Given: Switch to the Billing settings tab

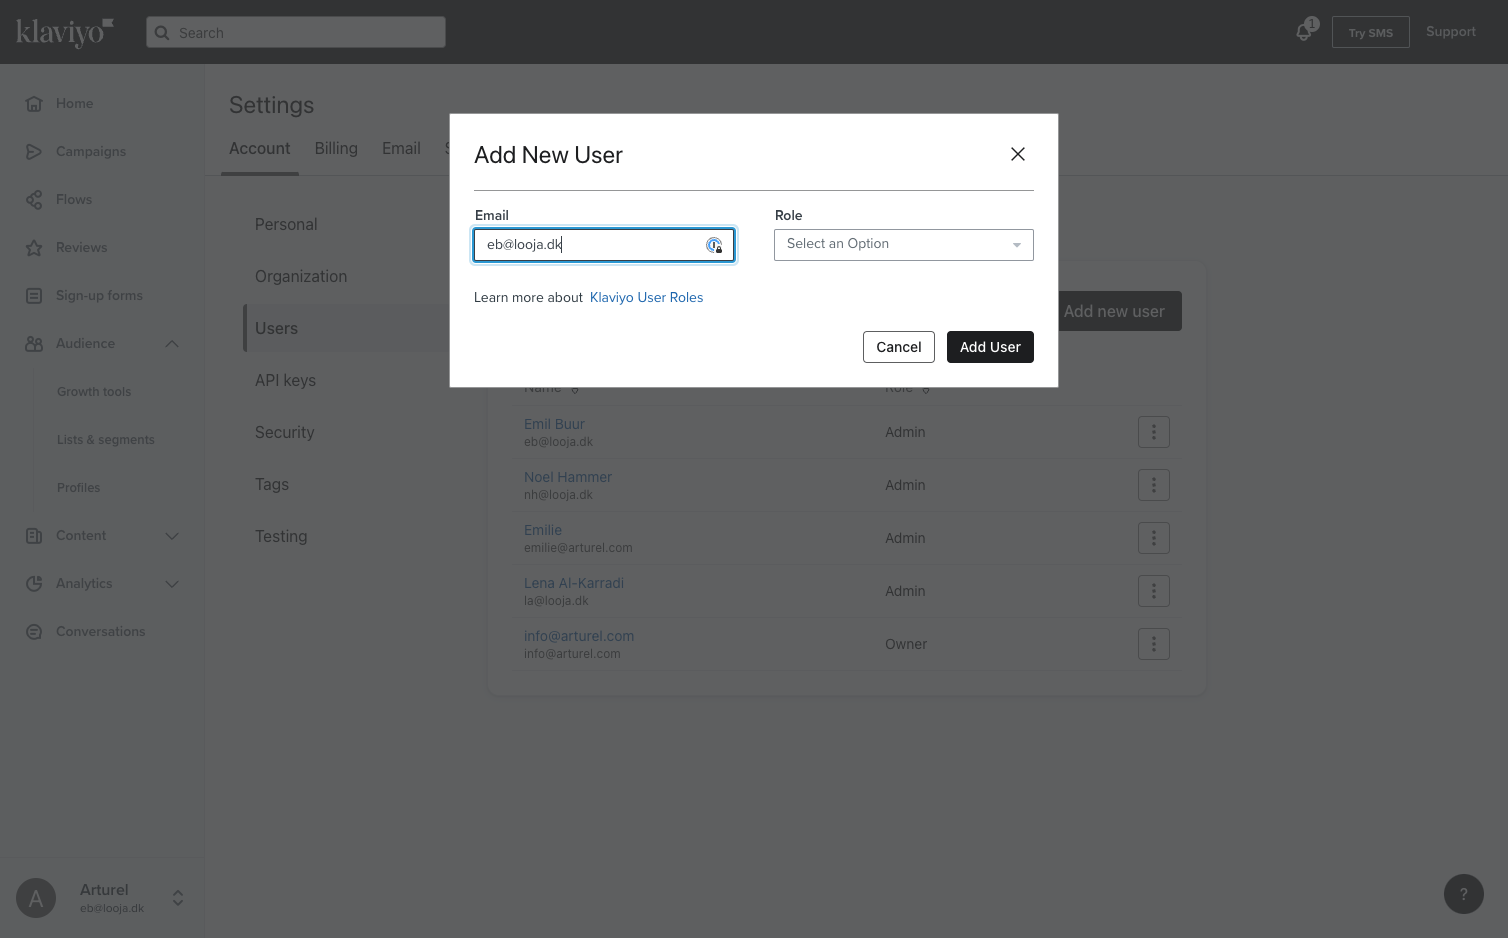Looking at the screenshot, I should click(x=336, y=148).
